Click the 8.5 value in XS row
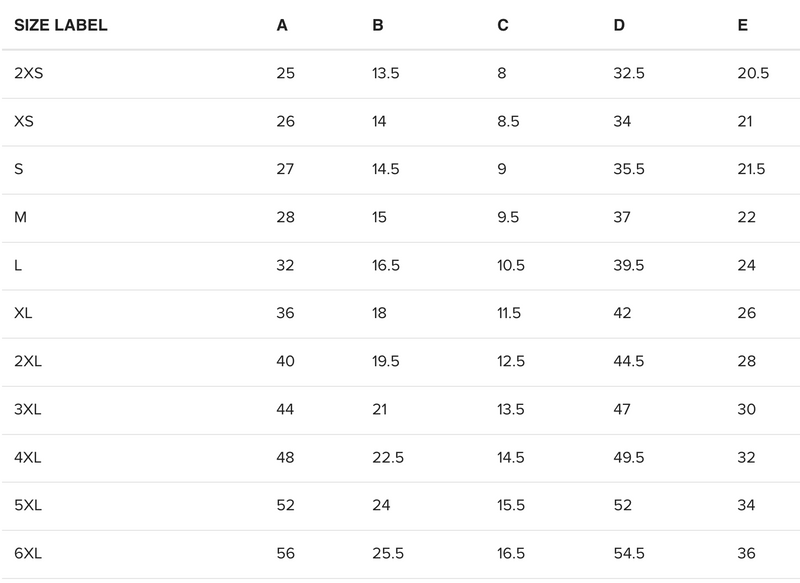Image resolution: width=800 pixels, height=583 pixels. [x=507, y=122]
